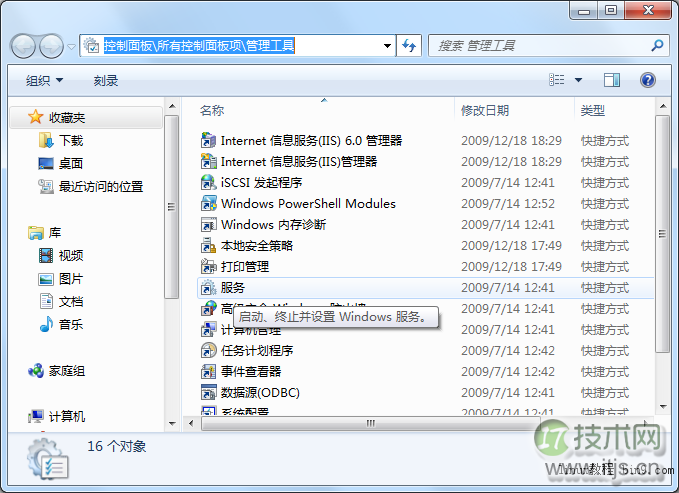This screenshot has height=493, width=679.
Task: Click the iSCSI 发起程序 globe icon
Action: click(x=208, y=182)
